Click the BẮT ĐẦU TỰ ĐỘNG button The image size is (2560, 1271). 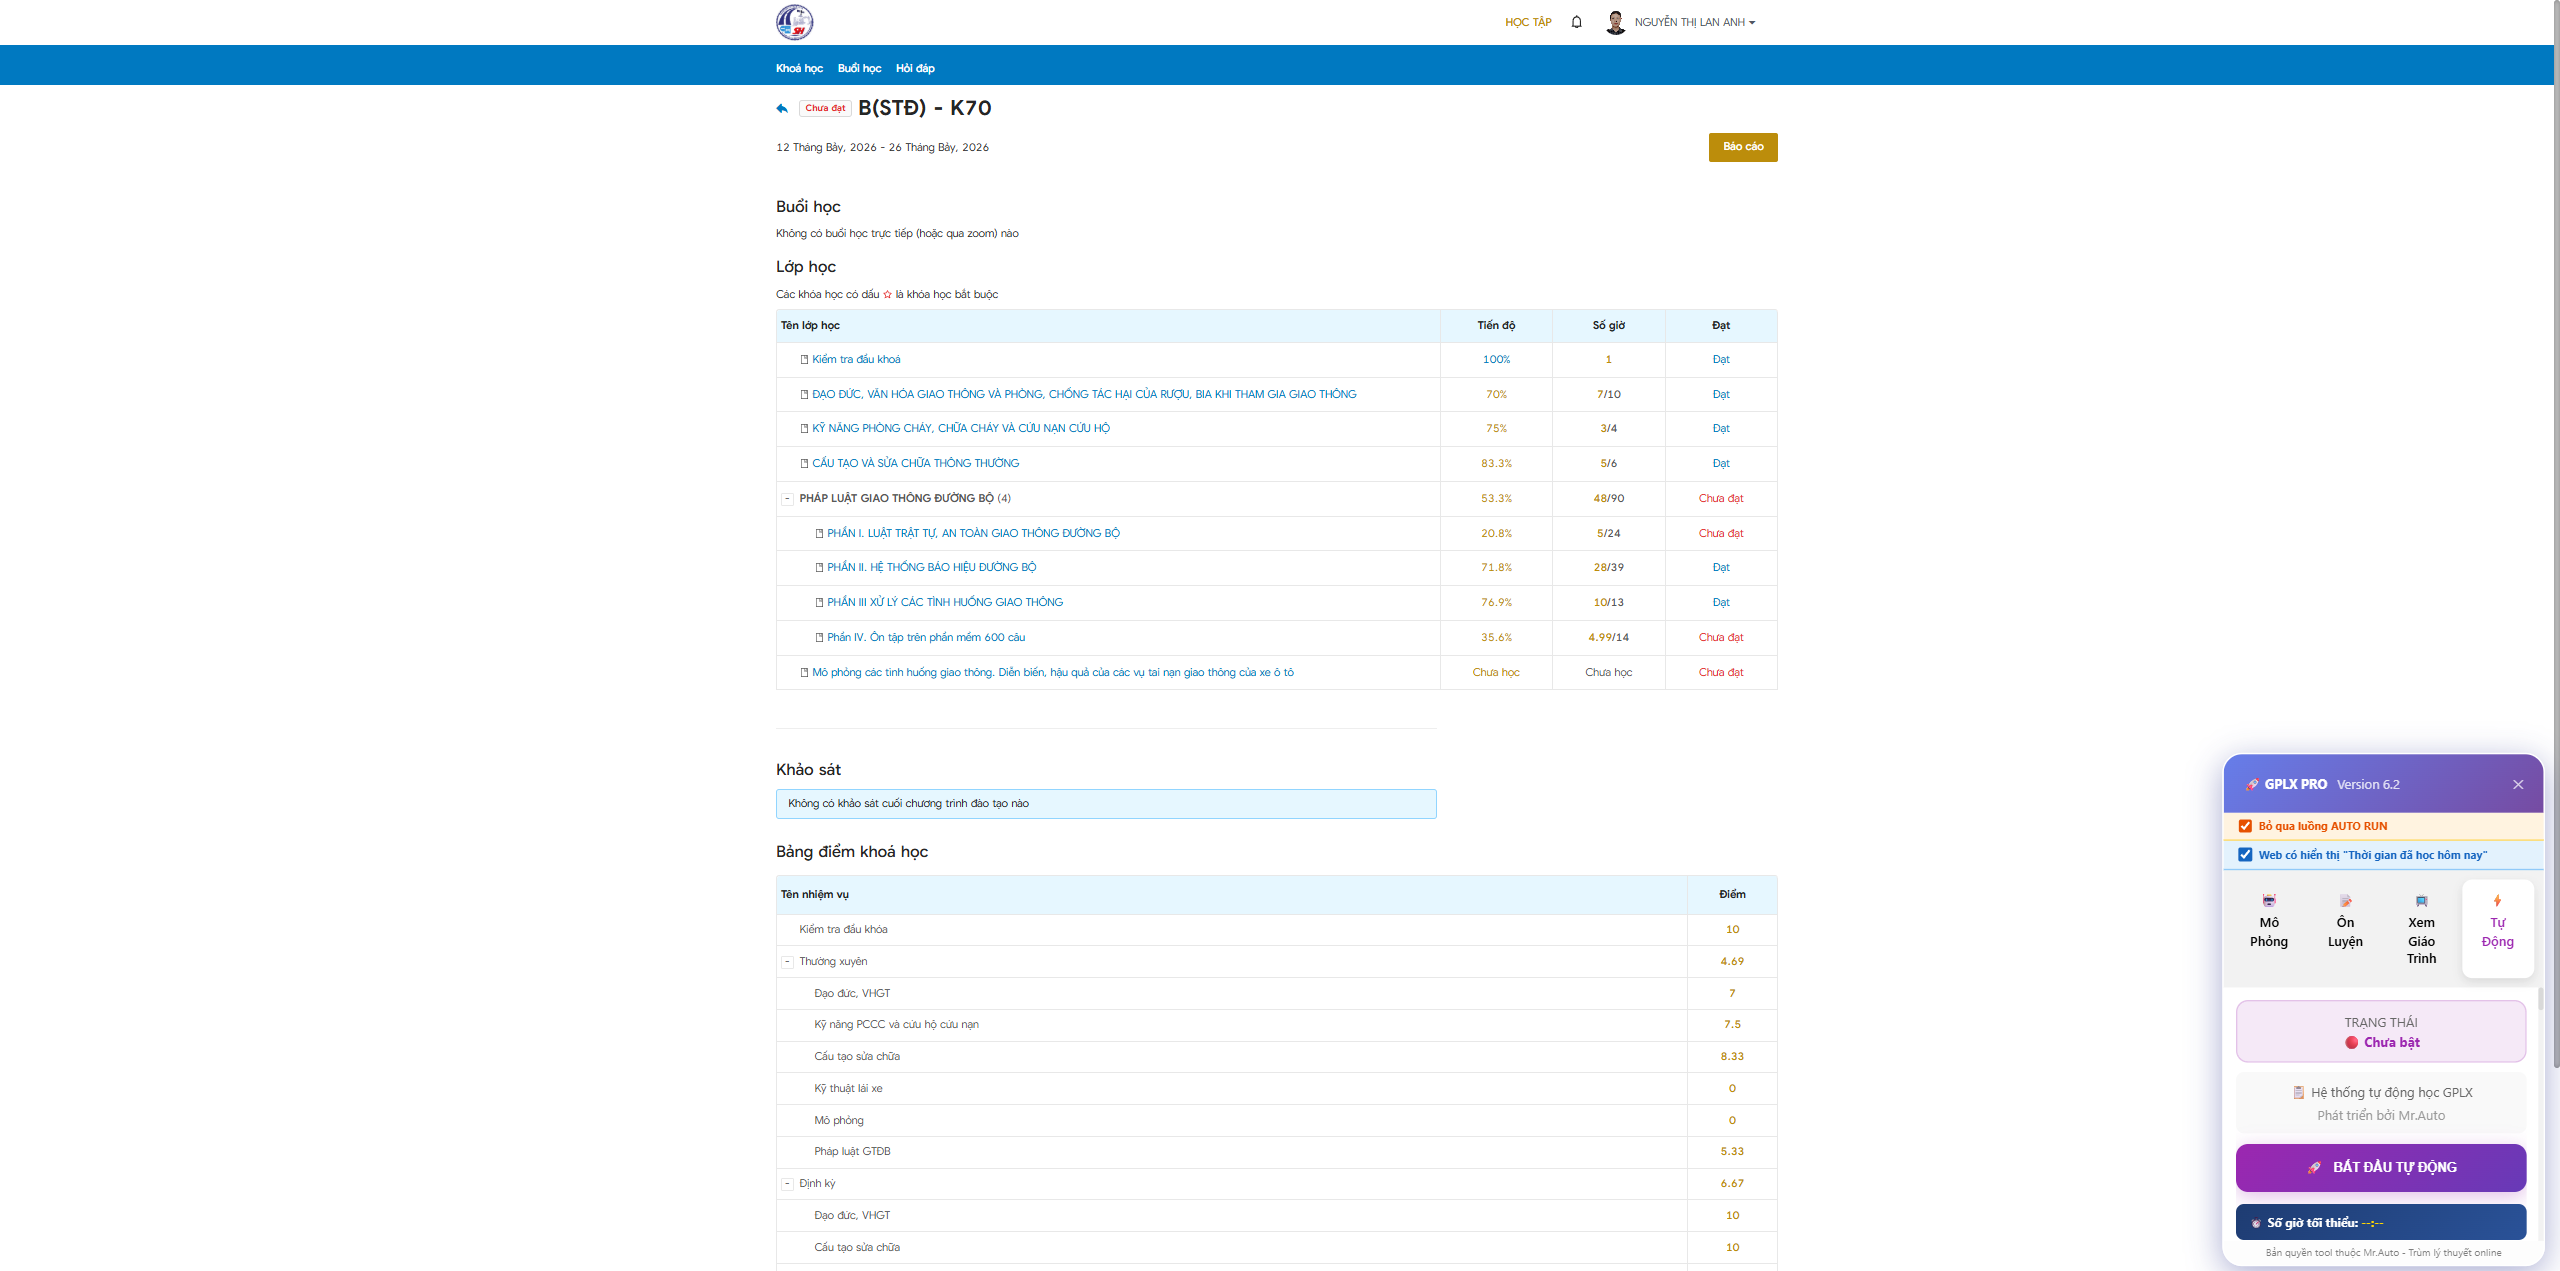[x=2380, y=1167]
